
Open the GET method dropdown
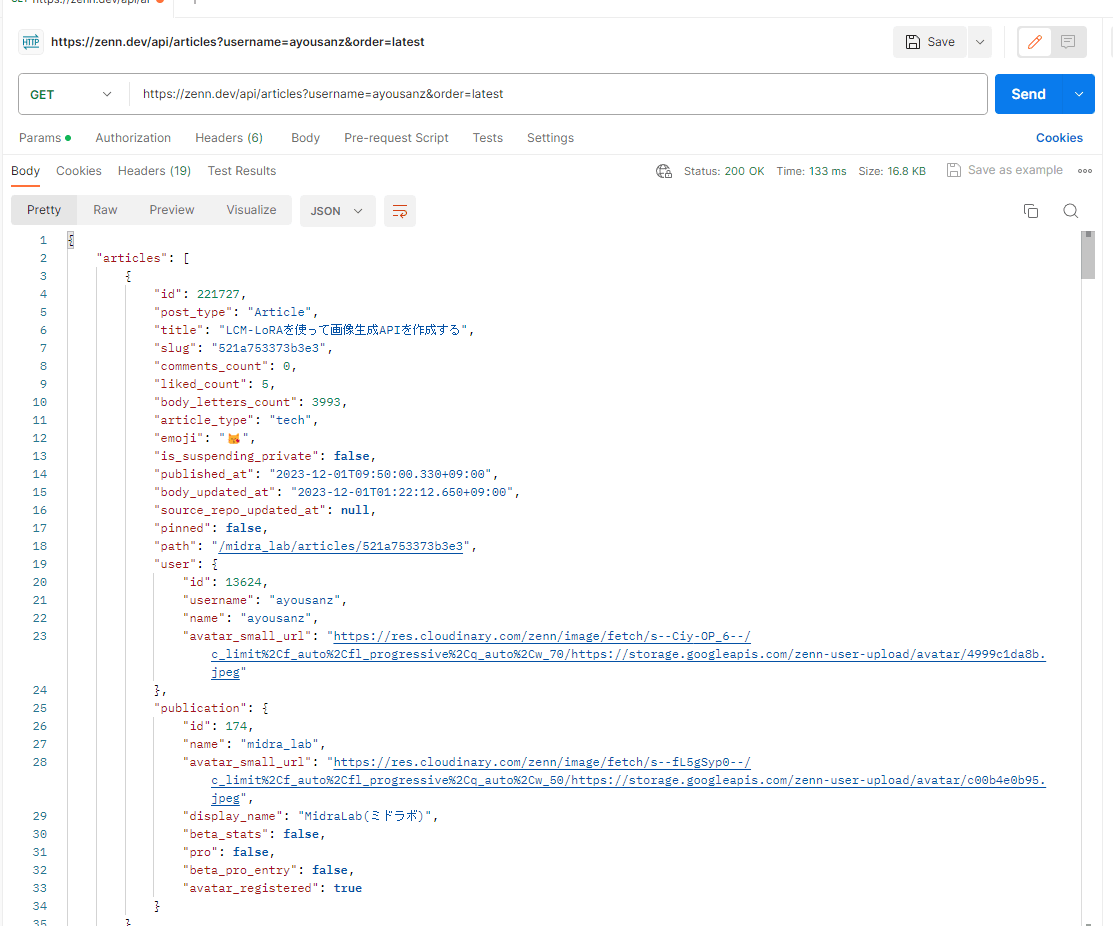point(71,94)
